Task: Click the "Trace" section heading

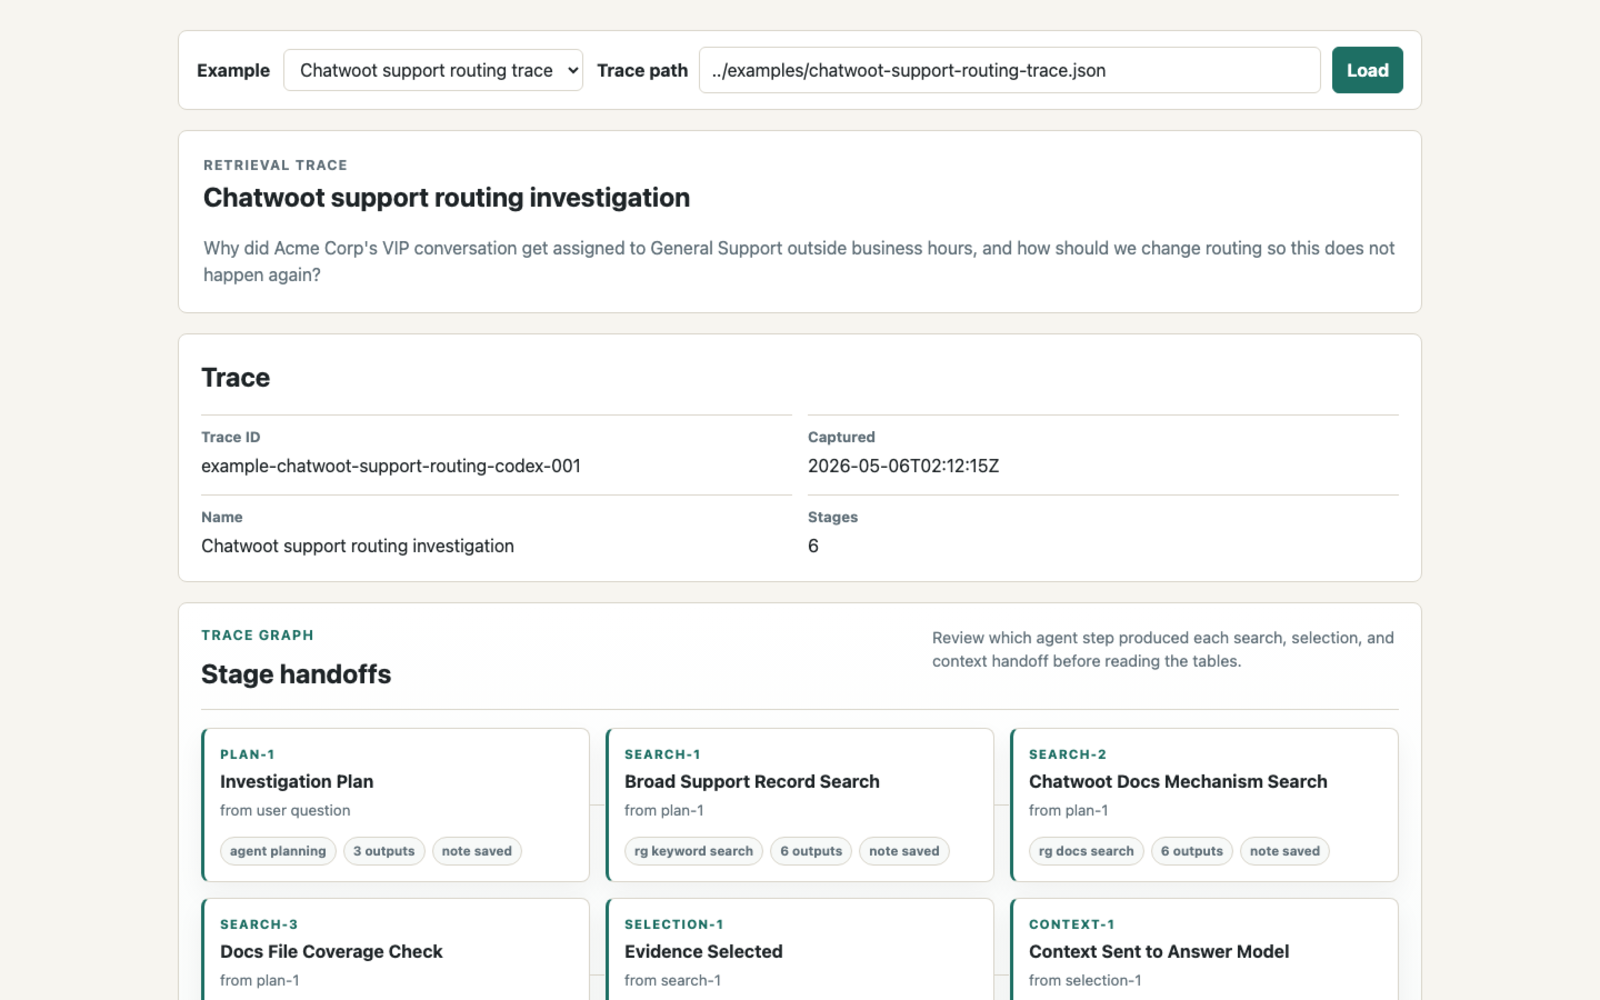Action: [235, 378]
